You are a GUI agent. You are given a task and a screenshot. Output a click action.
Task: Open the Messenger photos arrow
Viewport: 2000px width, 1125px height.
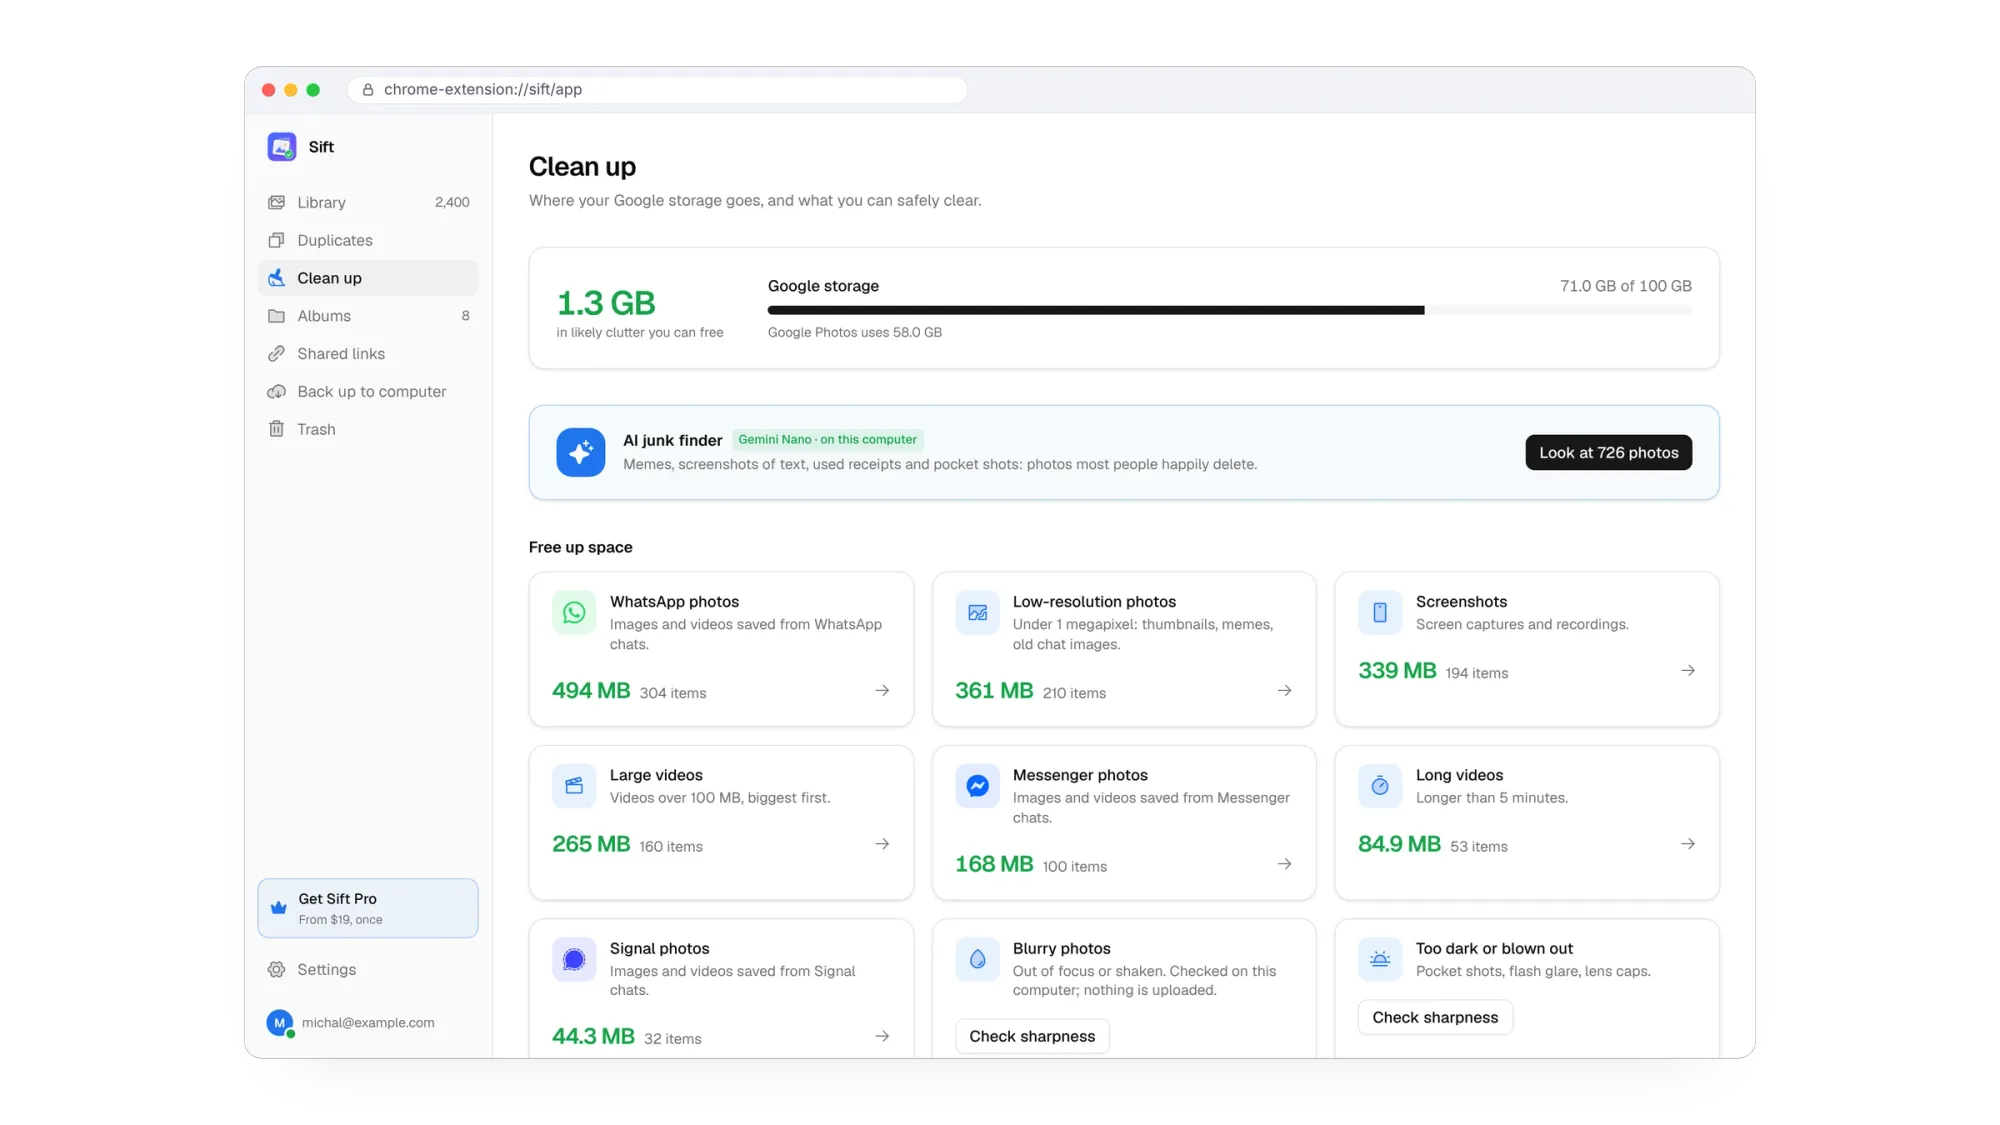click(x=1285, y=865)
